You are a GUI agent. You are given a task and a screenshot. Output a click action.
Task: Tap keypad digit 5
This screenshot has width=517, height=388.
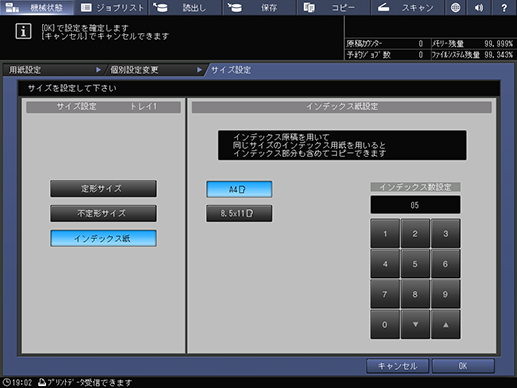pyautogui.click(x=415, y=264)
